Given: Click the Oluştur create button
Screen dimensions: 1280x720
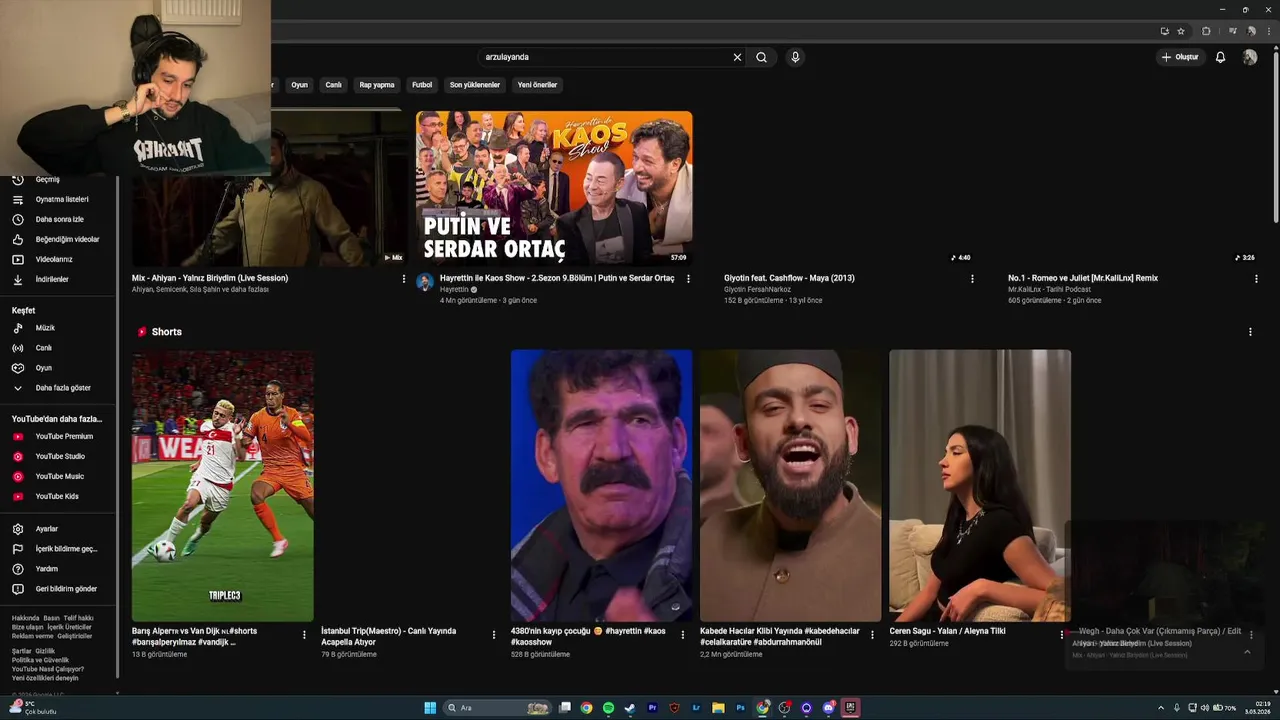Looking at the screenshot, I should tap(1180, 57).
